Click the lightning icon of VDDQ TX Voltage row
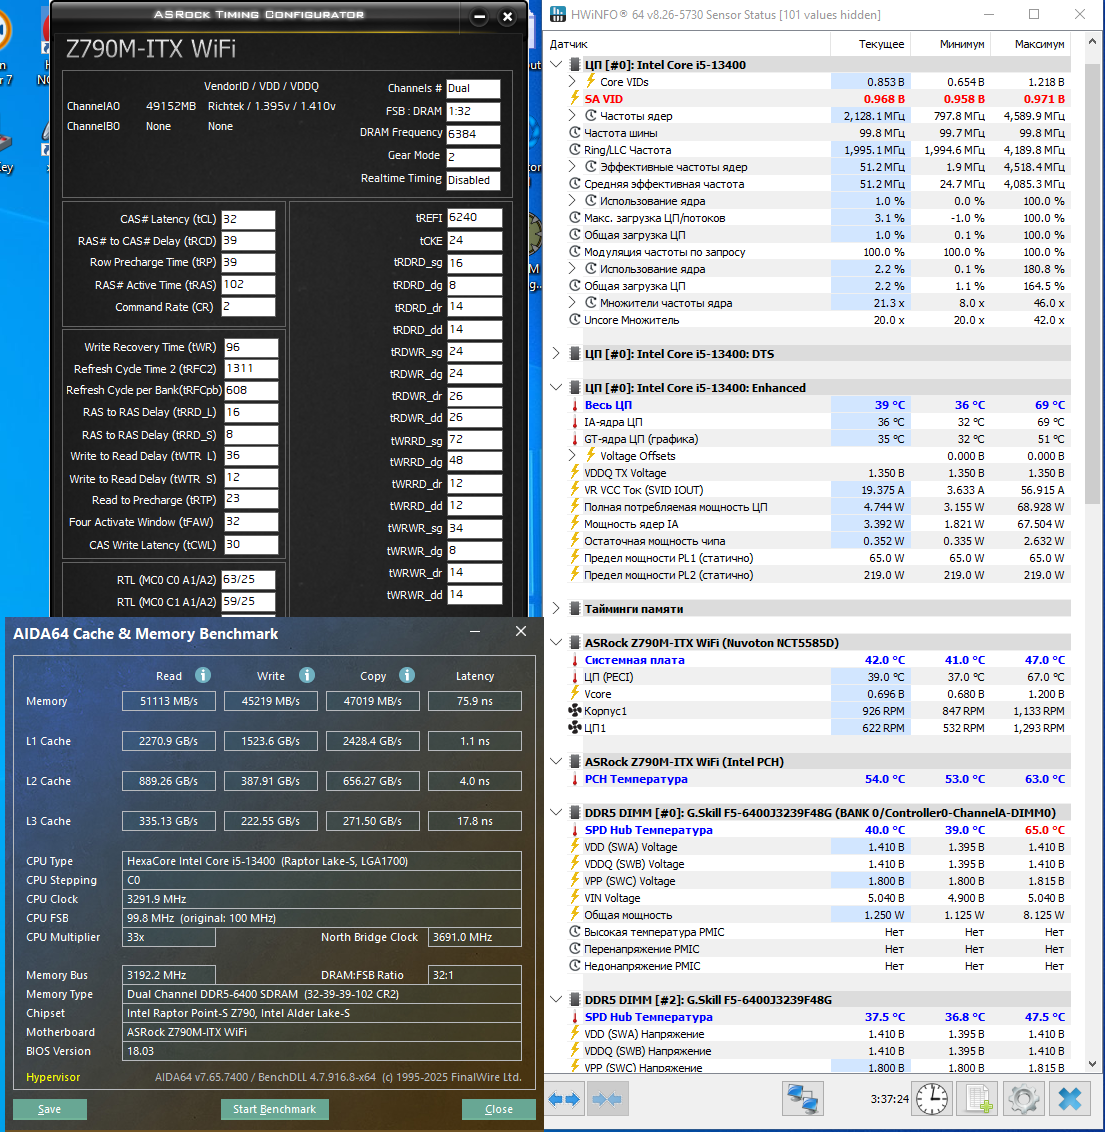 pos(575,473)
